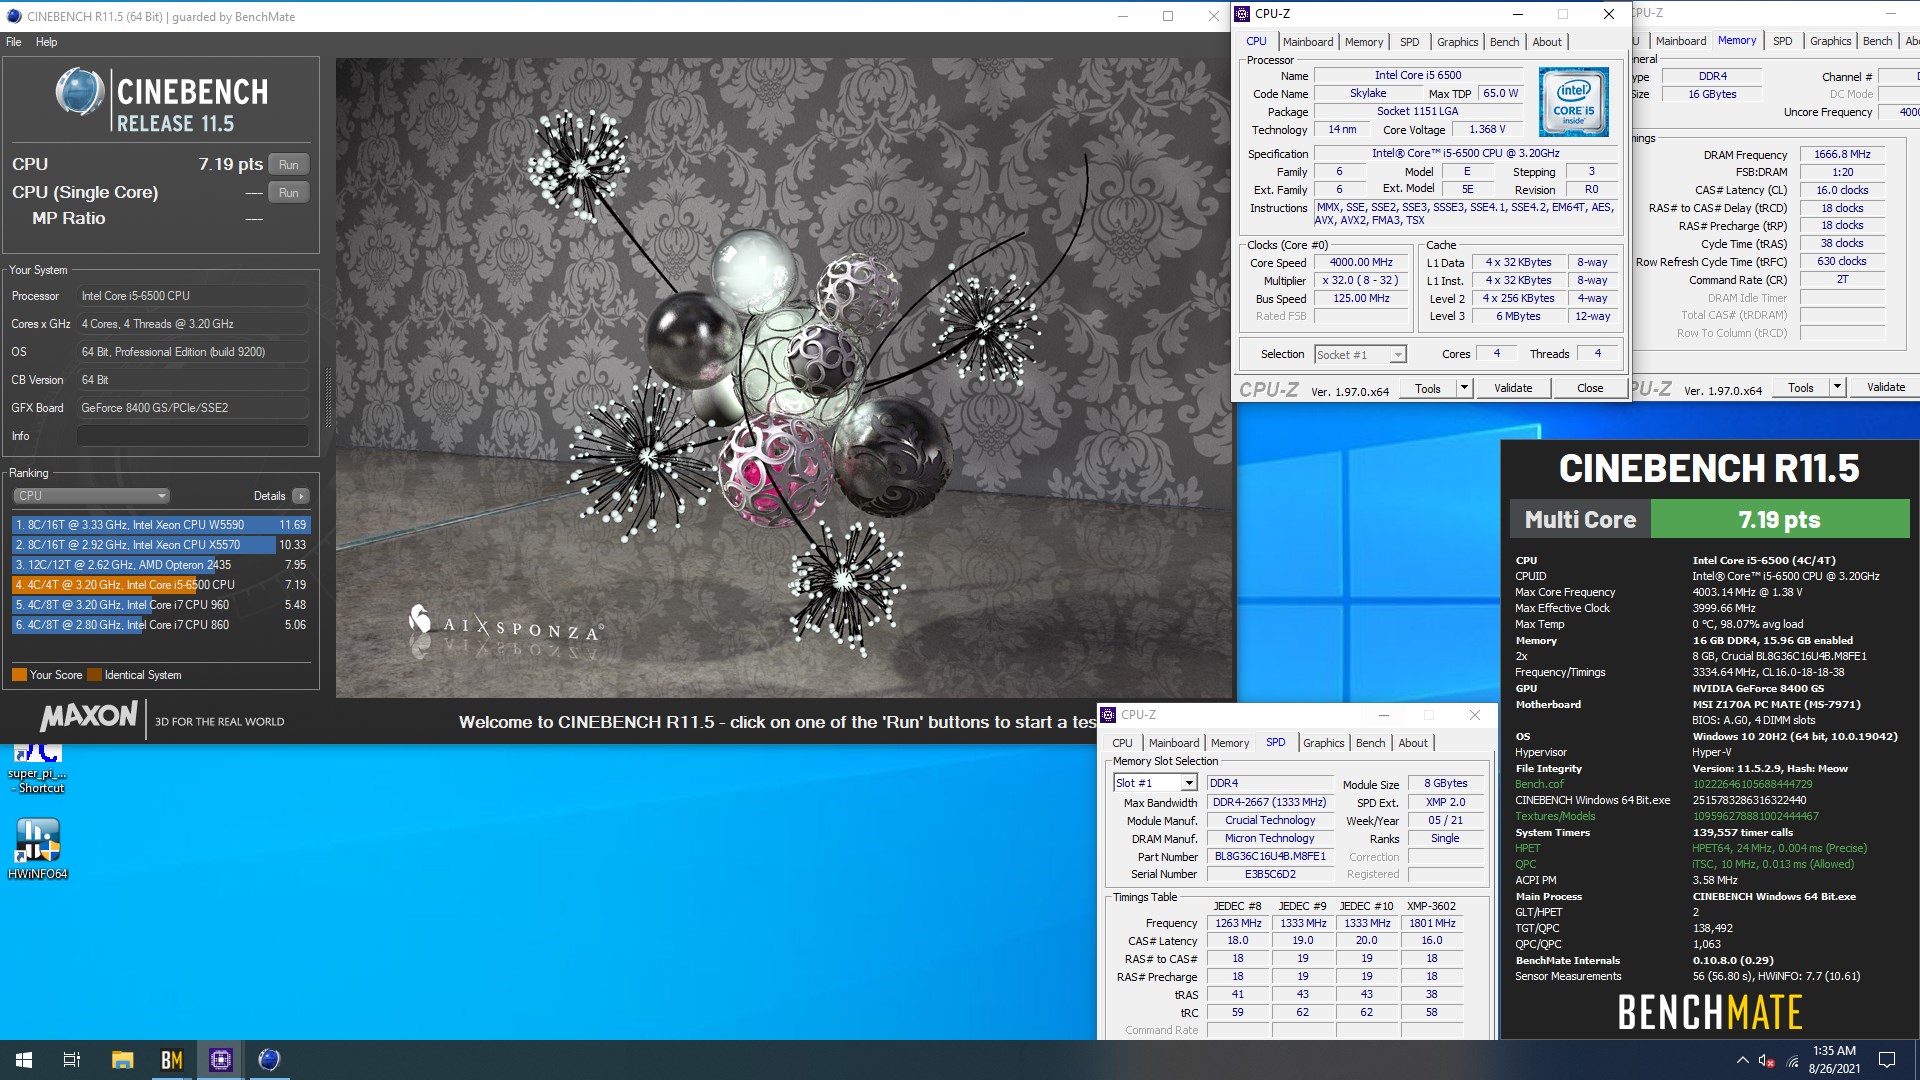1920x1080 pixels.
Task: Open the Windows Start menu
Action: pos(24,1060)
